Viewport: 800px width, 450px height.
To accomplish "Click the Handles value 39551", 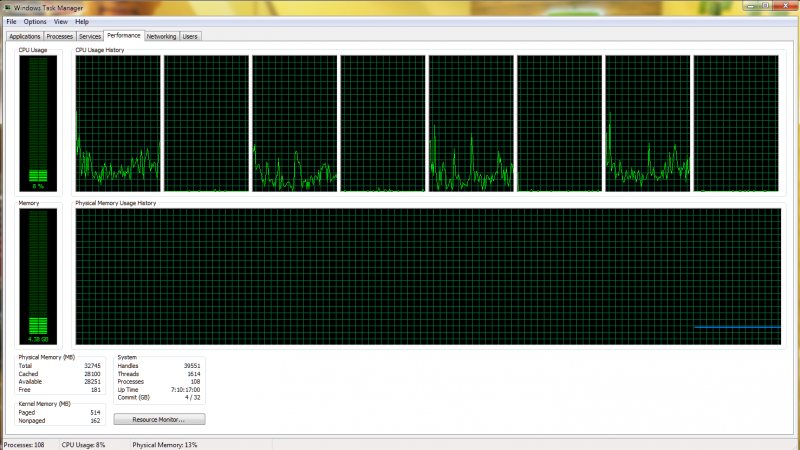I will [192, 366].
